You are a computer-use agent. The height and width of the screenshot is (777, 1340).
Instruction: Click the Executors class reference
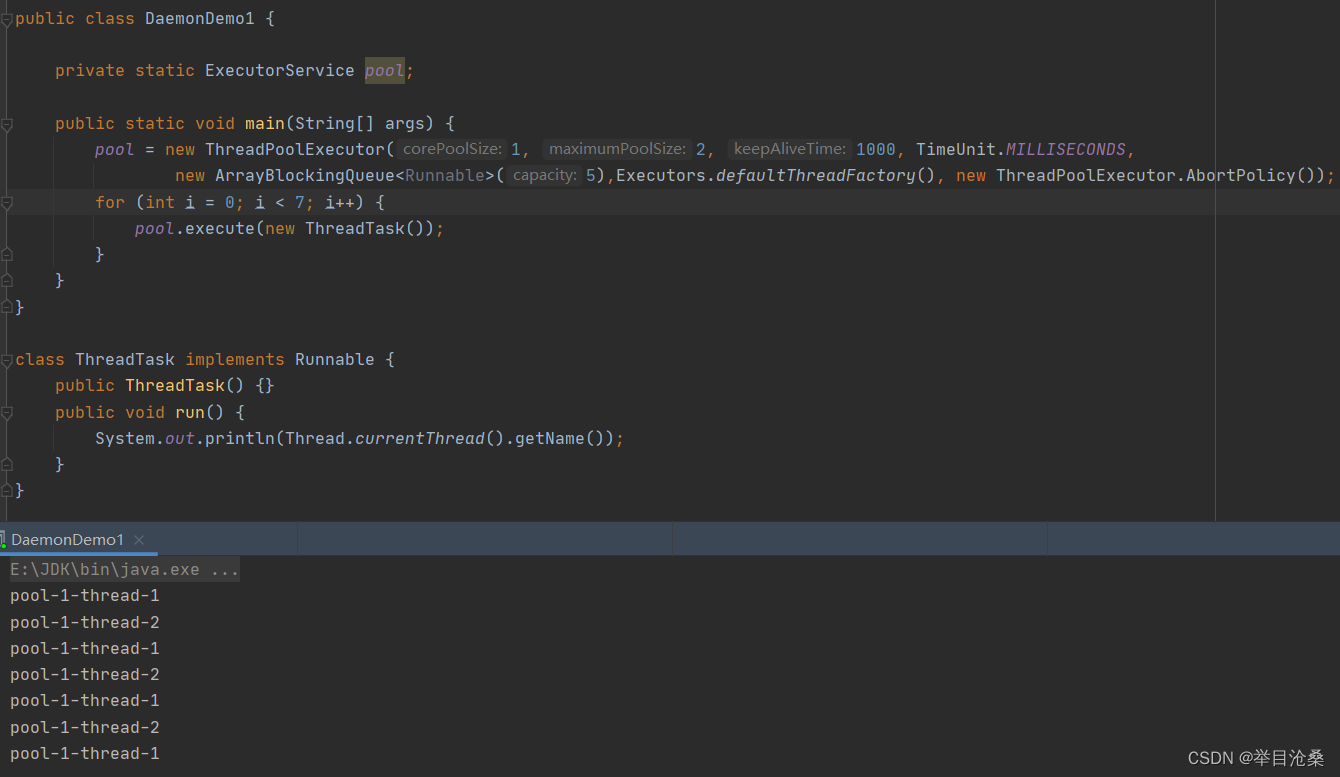coord(661,176)
